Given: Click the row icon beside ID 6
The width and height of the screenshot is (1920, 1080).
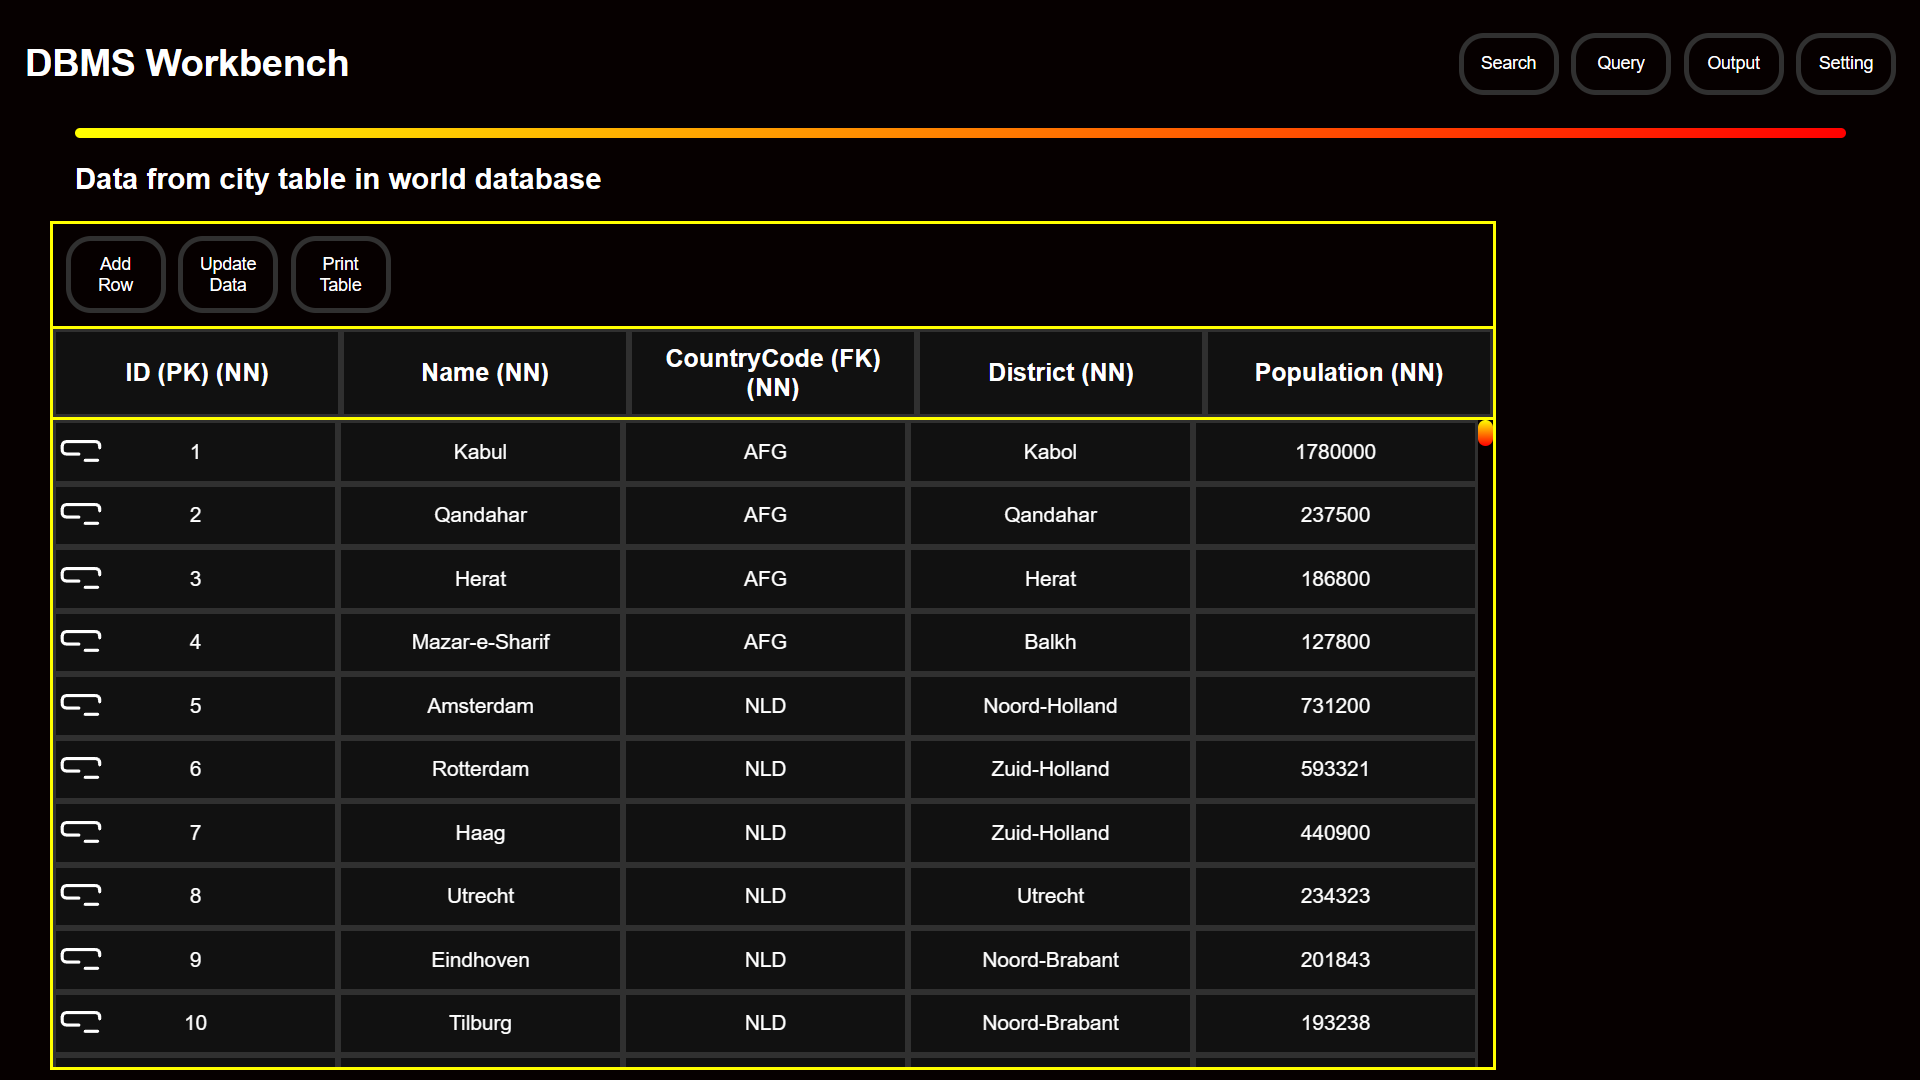Looking at the screenshot, I should [81, 768].
